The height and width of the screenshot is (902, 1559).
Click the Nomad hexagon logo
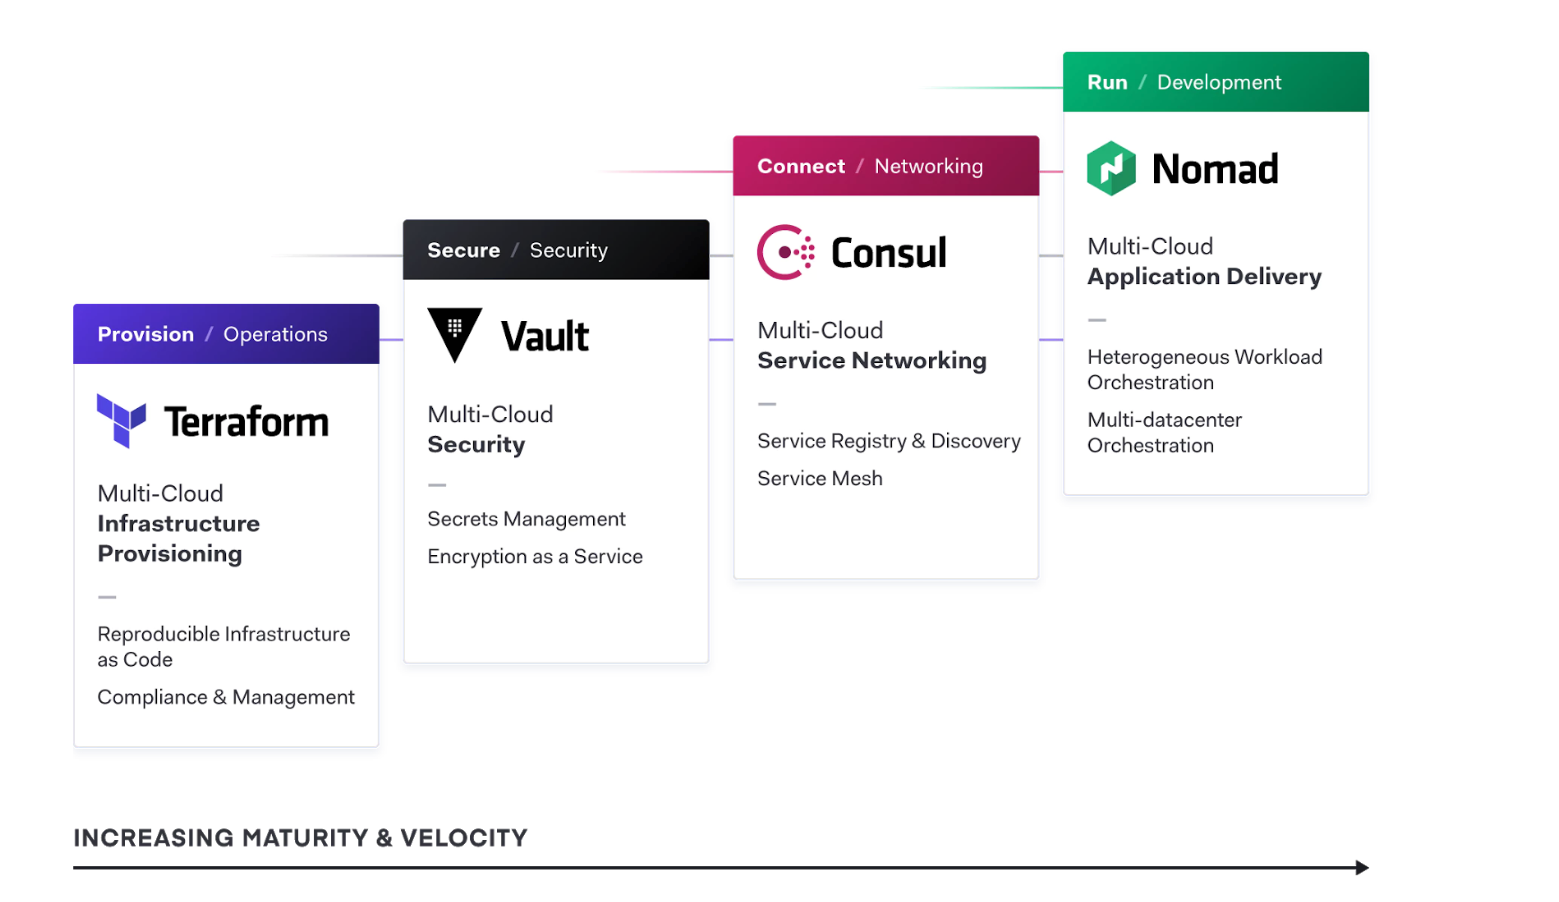1111,168
